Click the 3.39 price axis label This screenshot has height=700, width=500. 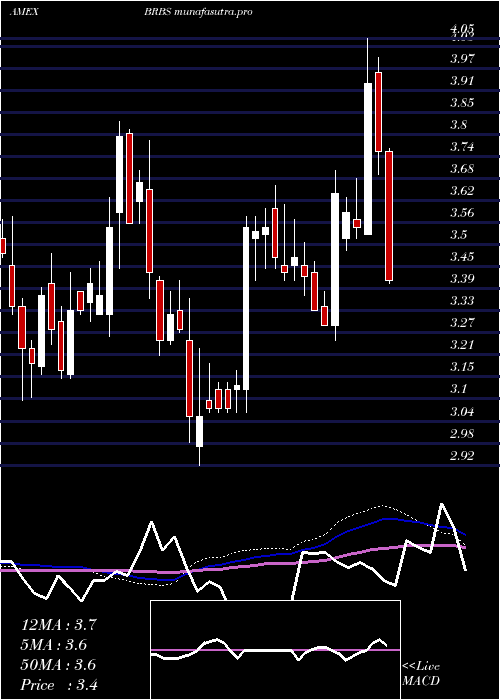(462, 279)
